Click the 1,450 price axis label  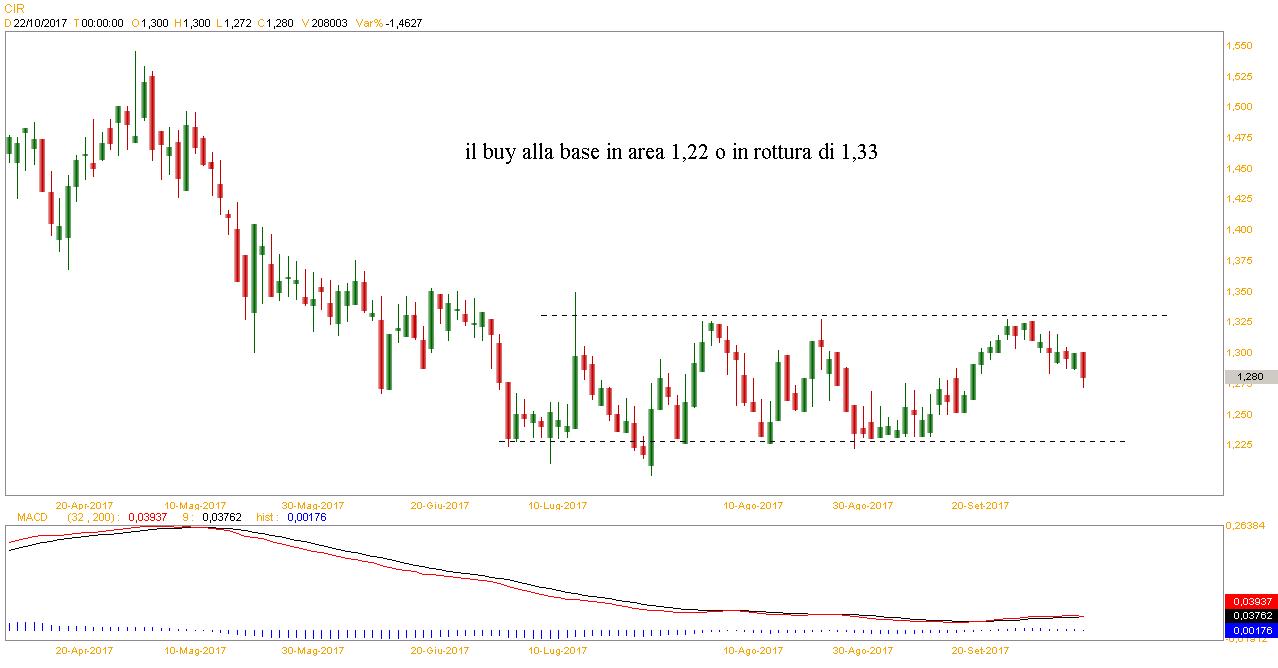(1241, 168)
